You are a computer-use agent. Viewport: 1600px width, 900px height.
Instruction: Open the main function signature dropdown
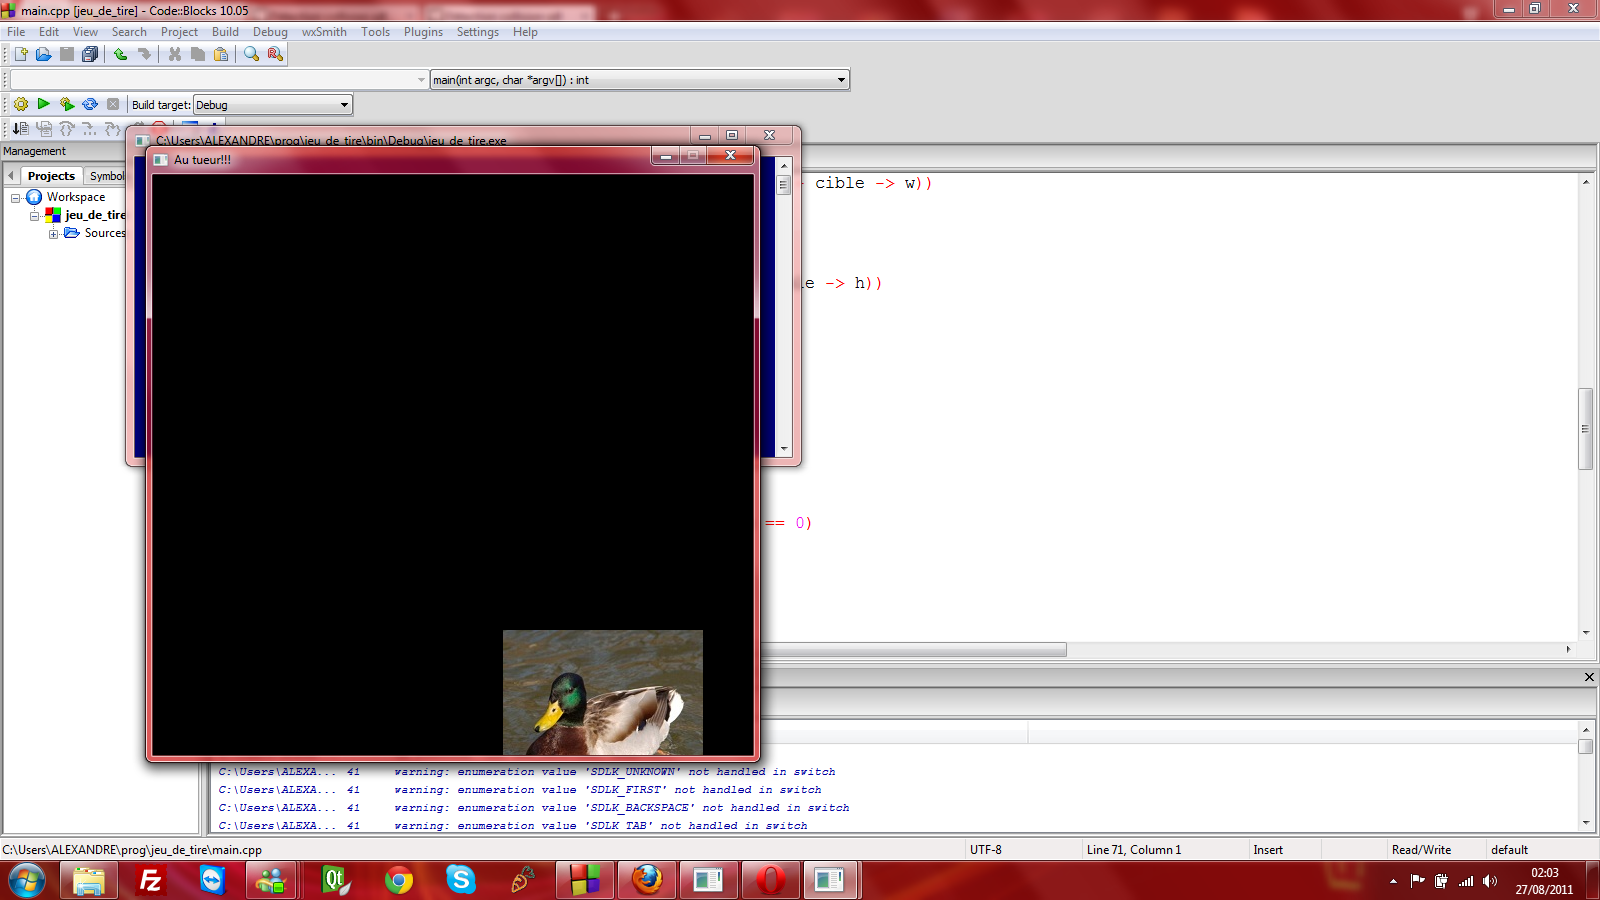pos(840,80)
